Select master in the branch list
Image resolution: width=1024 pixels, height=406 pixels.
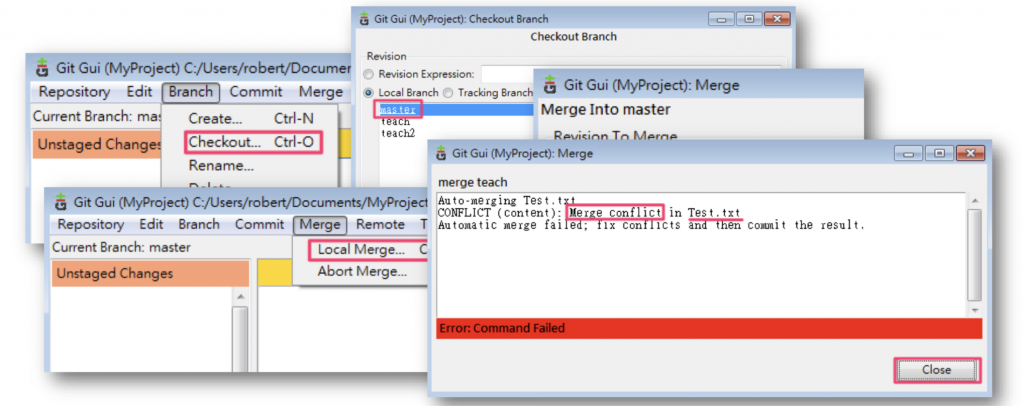[398, 110]
